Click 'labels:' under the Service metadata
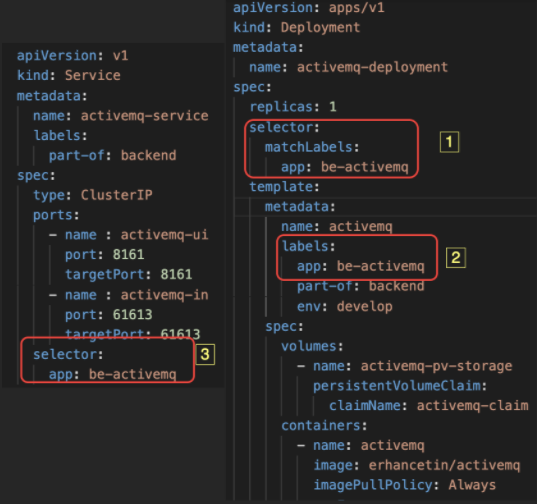The width and height of the screenshot is (537, 504). (x=60, y=136)
